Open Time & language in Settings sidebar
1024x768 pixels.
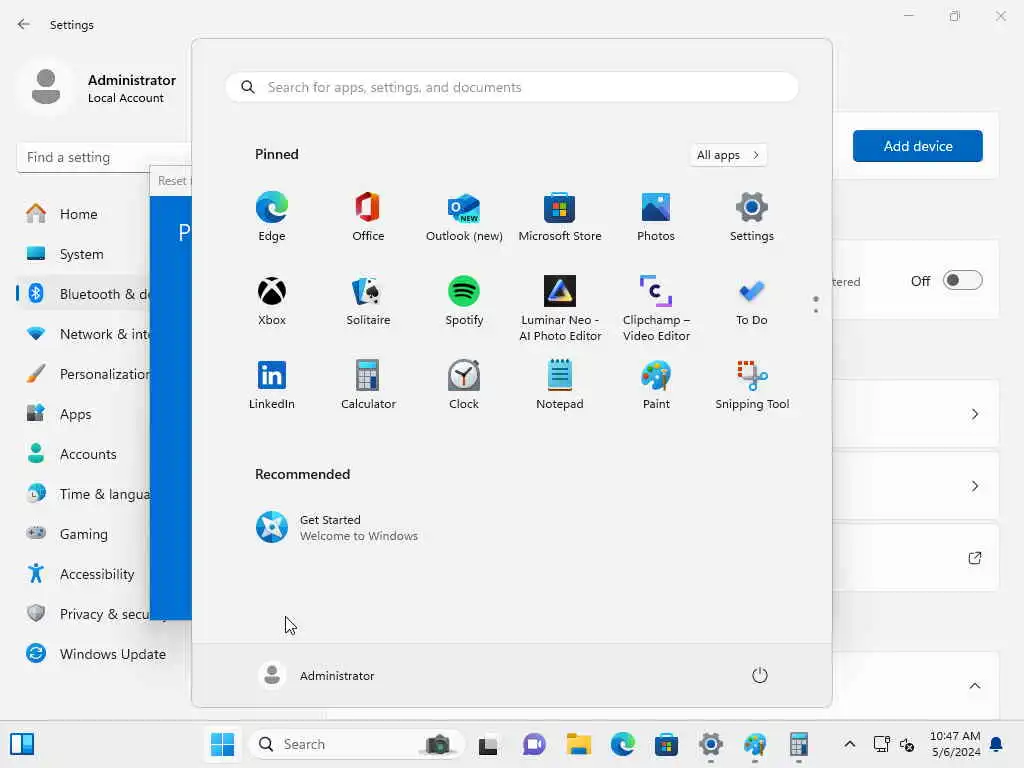(x=83, y=494)
